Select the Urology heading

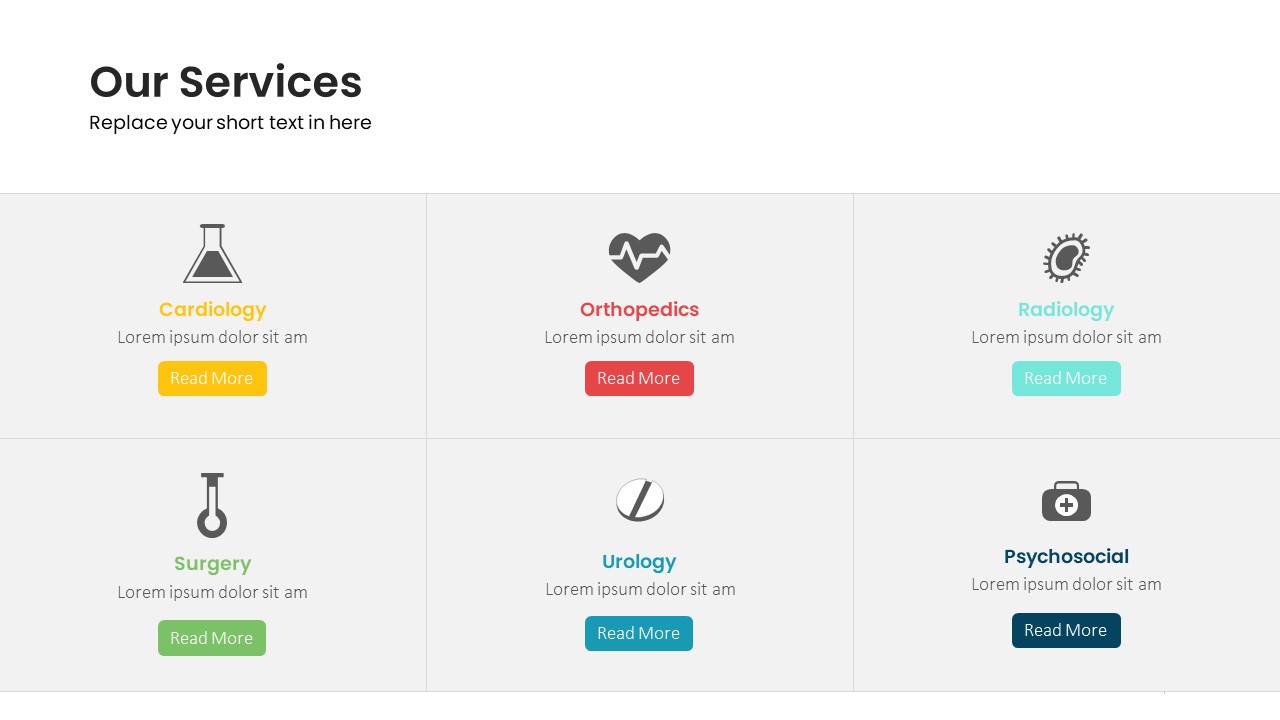coord(639,562)
